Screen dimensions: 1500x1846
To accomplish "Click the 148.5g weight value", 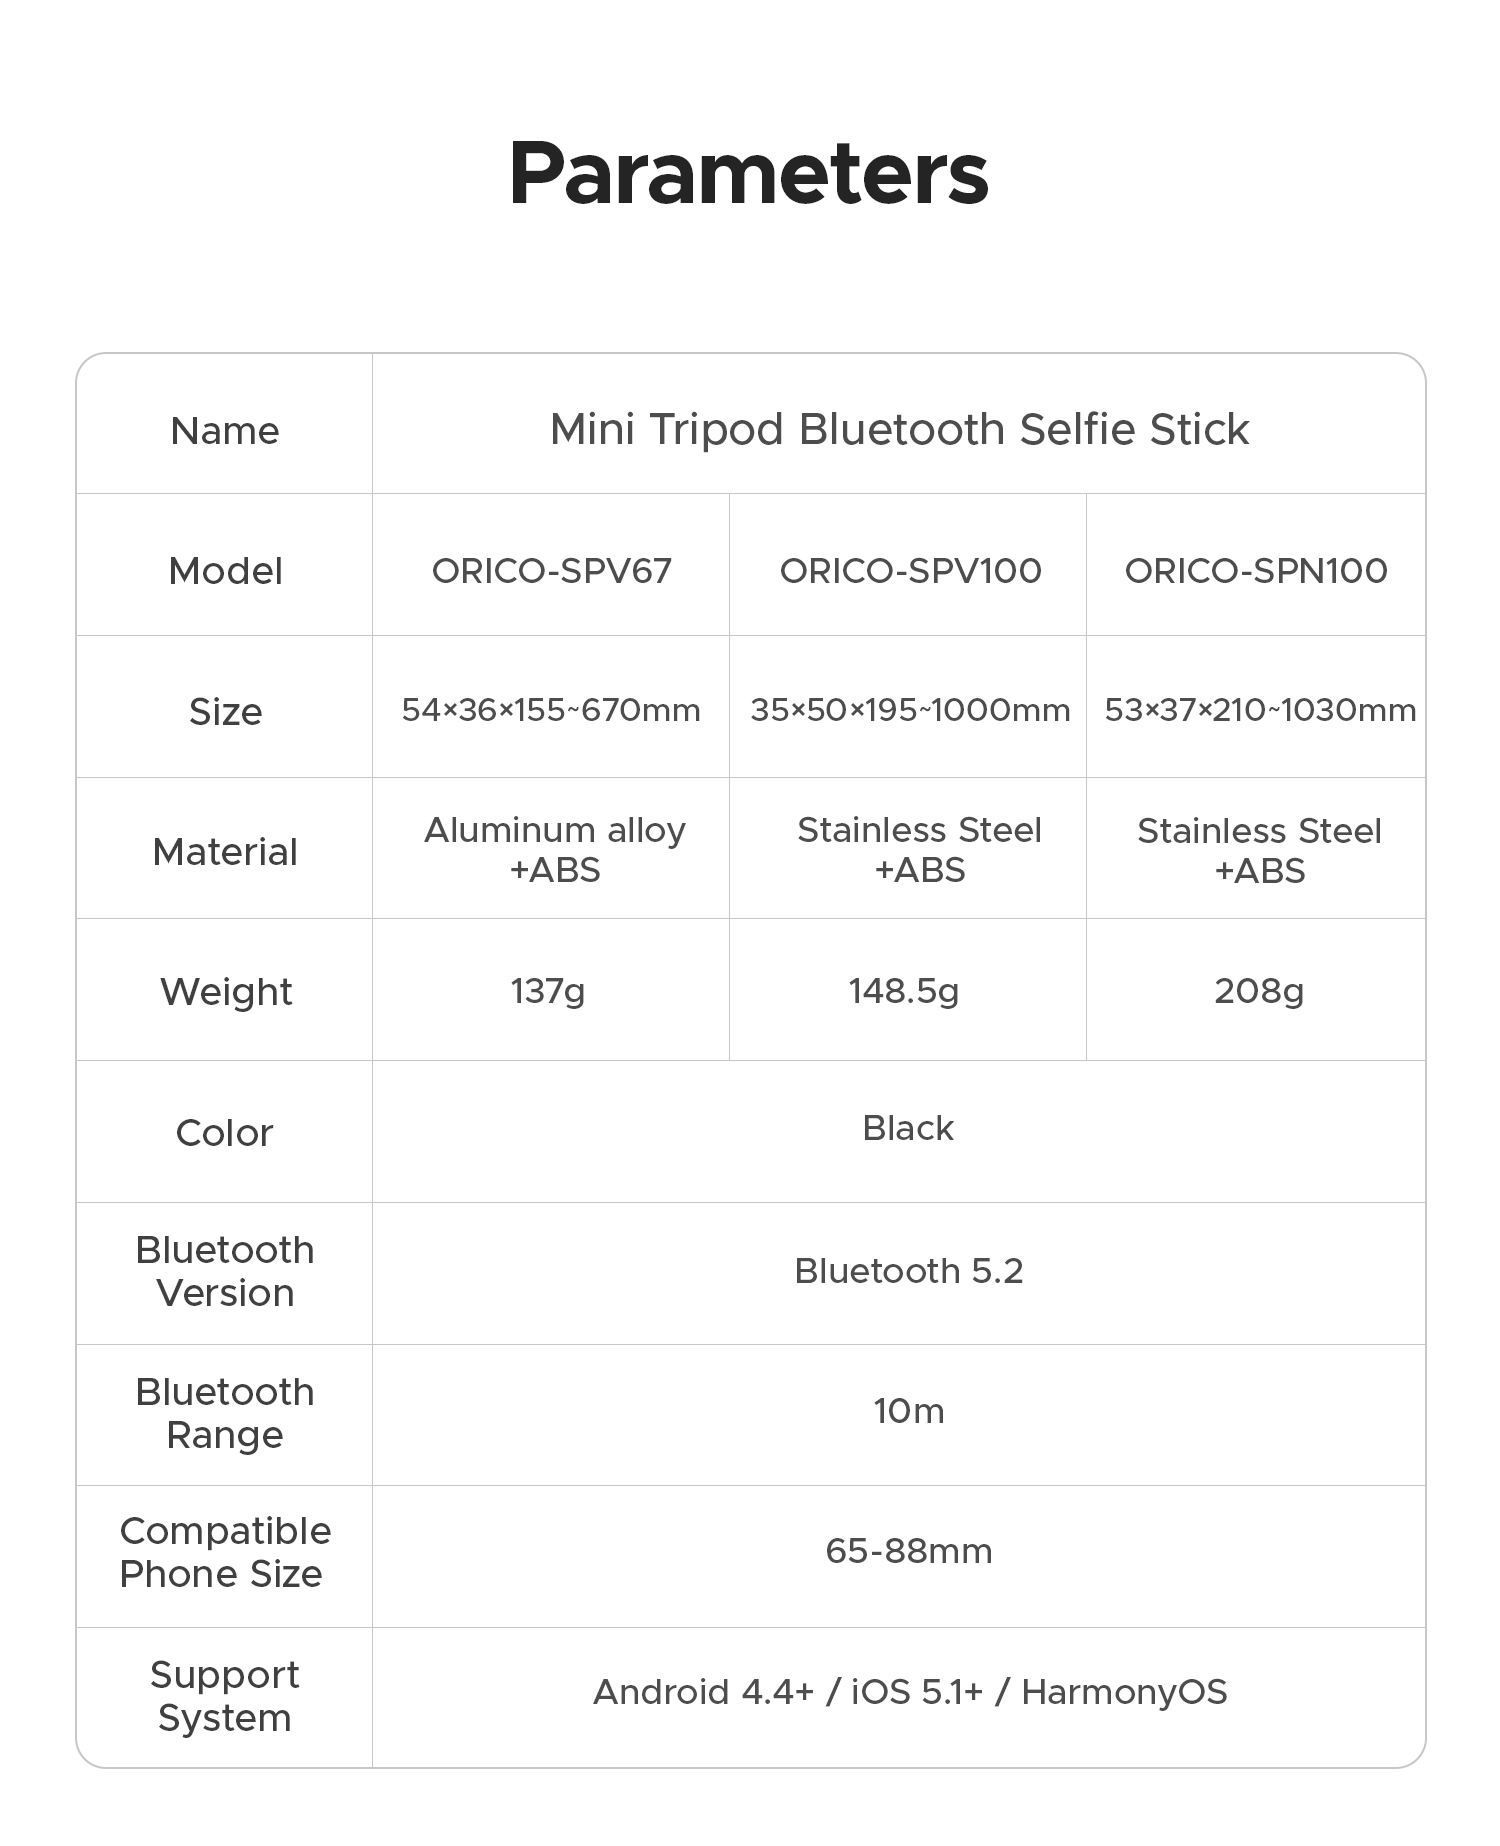I will coord(904,991).
